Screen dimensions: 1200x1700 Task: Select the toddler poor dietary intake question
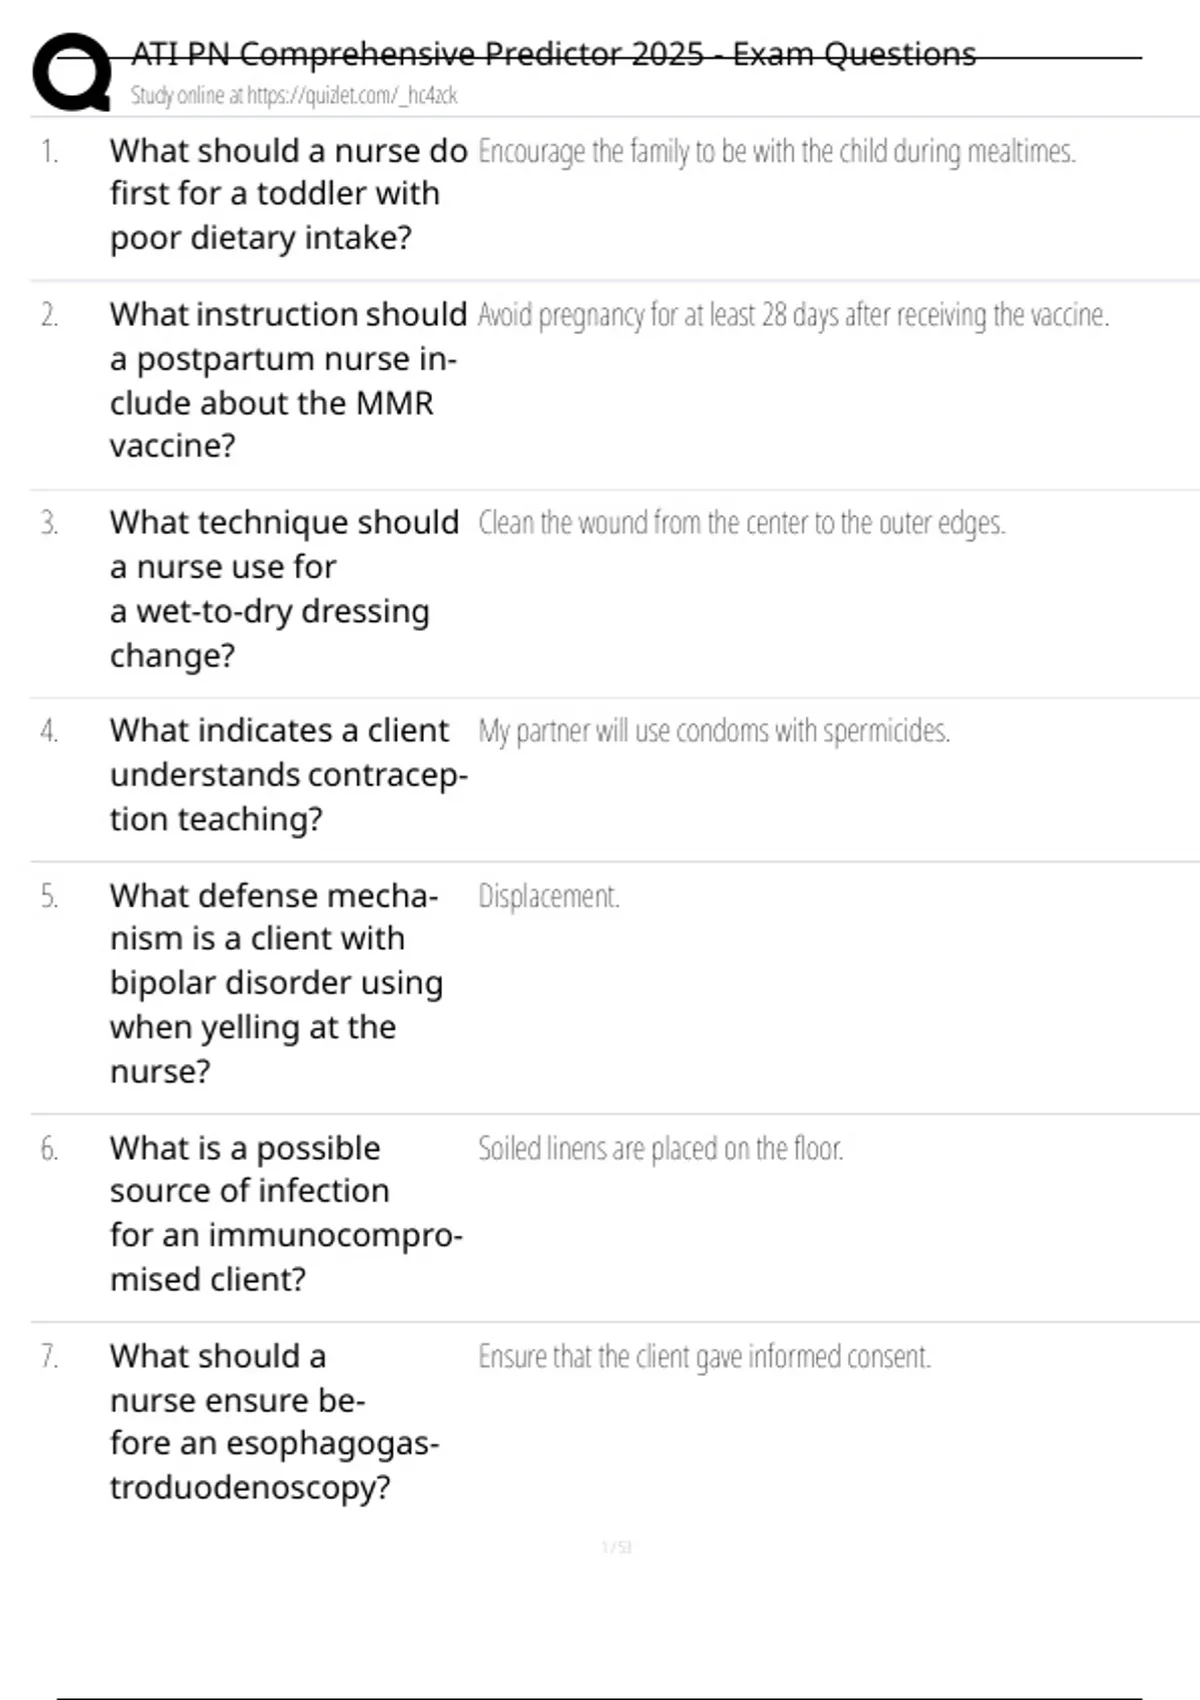click(x=288, y=194)
